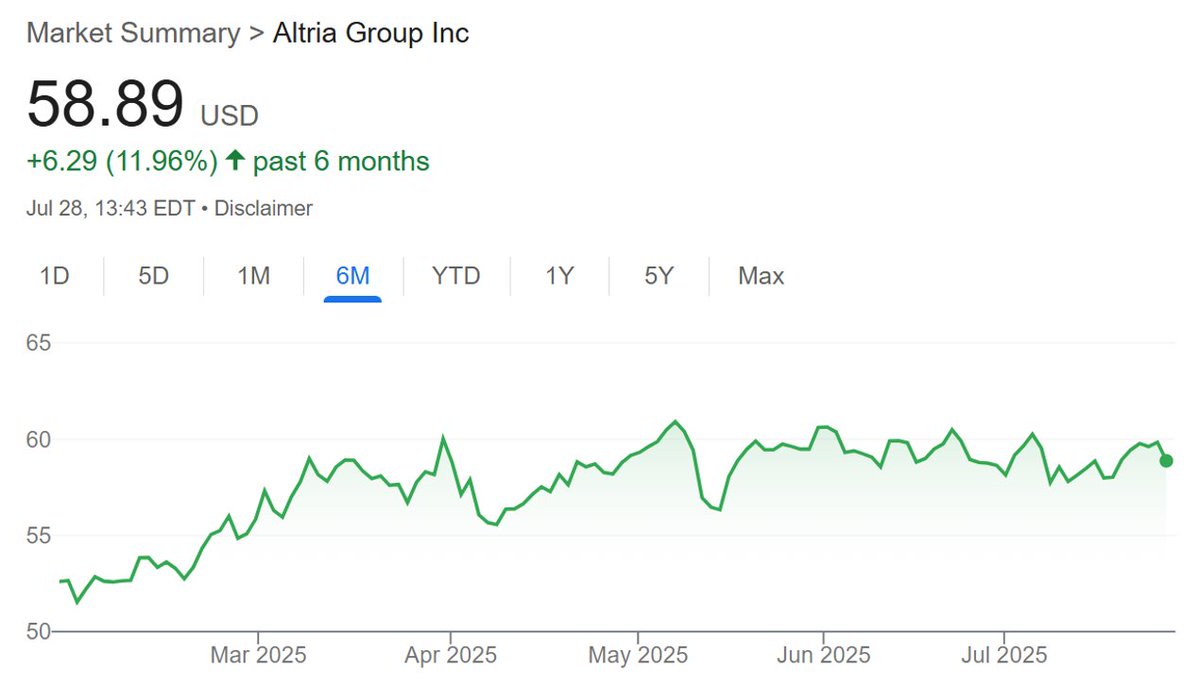The height and width of the screenshot is (688, 1199).
Task: Switch to the 5D range tab
Action: coord(154,276)
